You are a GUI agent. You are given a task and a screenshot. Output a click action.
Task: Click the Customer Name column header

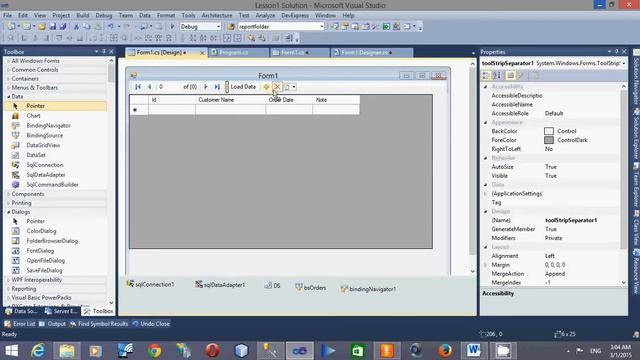click(x=230, y=100)
